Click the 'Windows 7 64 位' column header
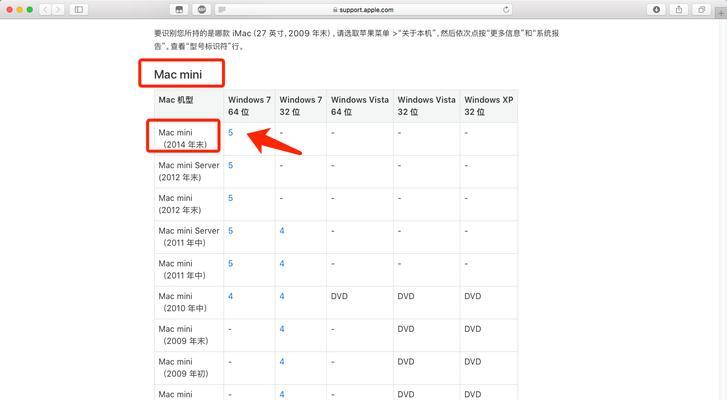 (x=249, y=106)
